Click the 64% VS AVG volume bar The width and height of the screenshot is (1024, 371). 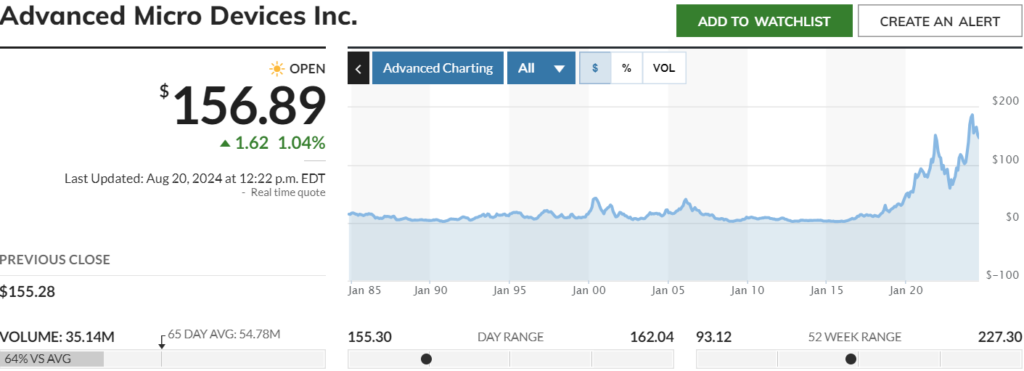click(52, 359)
